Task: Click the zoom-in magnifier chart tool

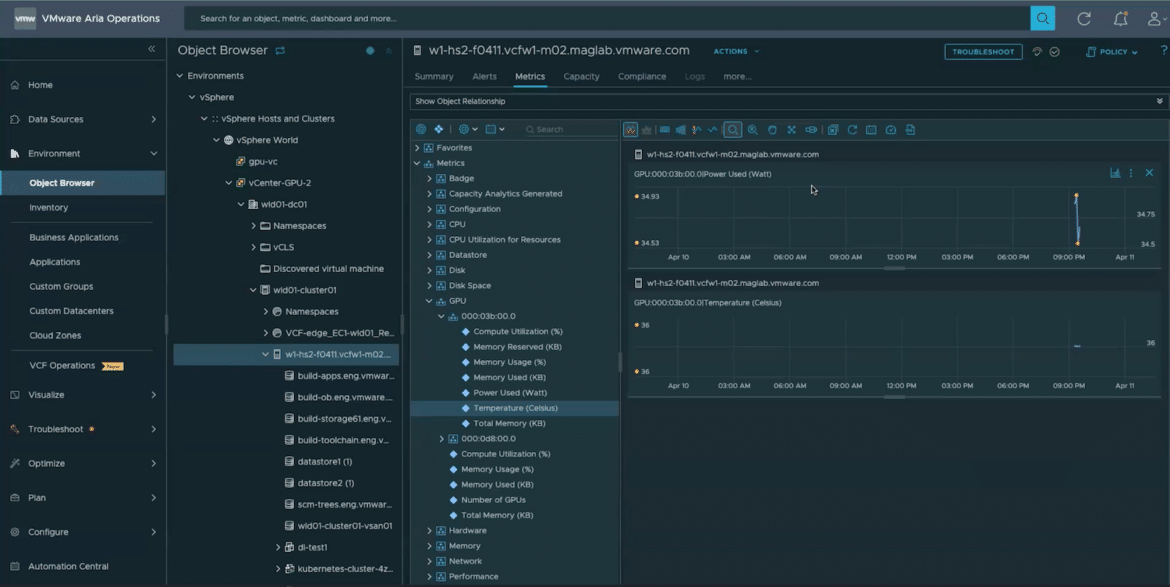Action: (752, 130)
